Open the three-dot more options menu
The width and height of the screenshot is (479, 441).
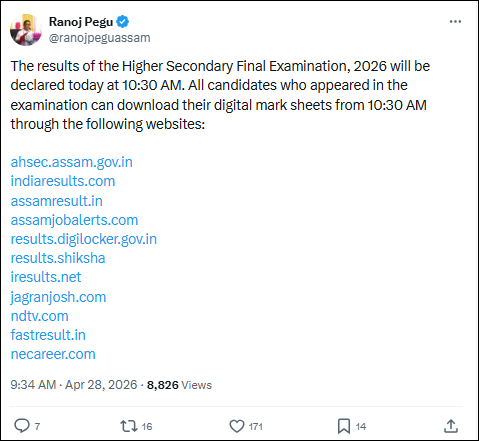coord(455,22)
